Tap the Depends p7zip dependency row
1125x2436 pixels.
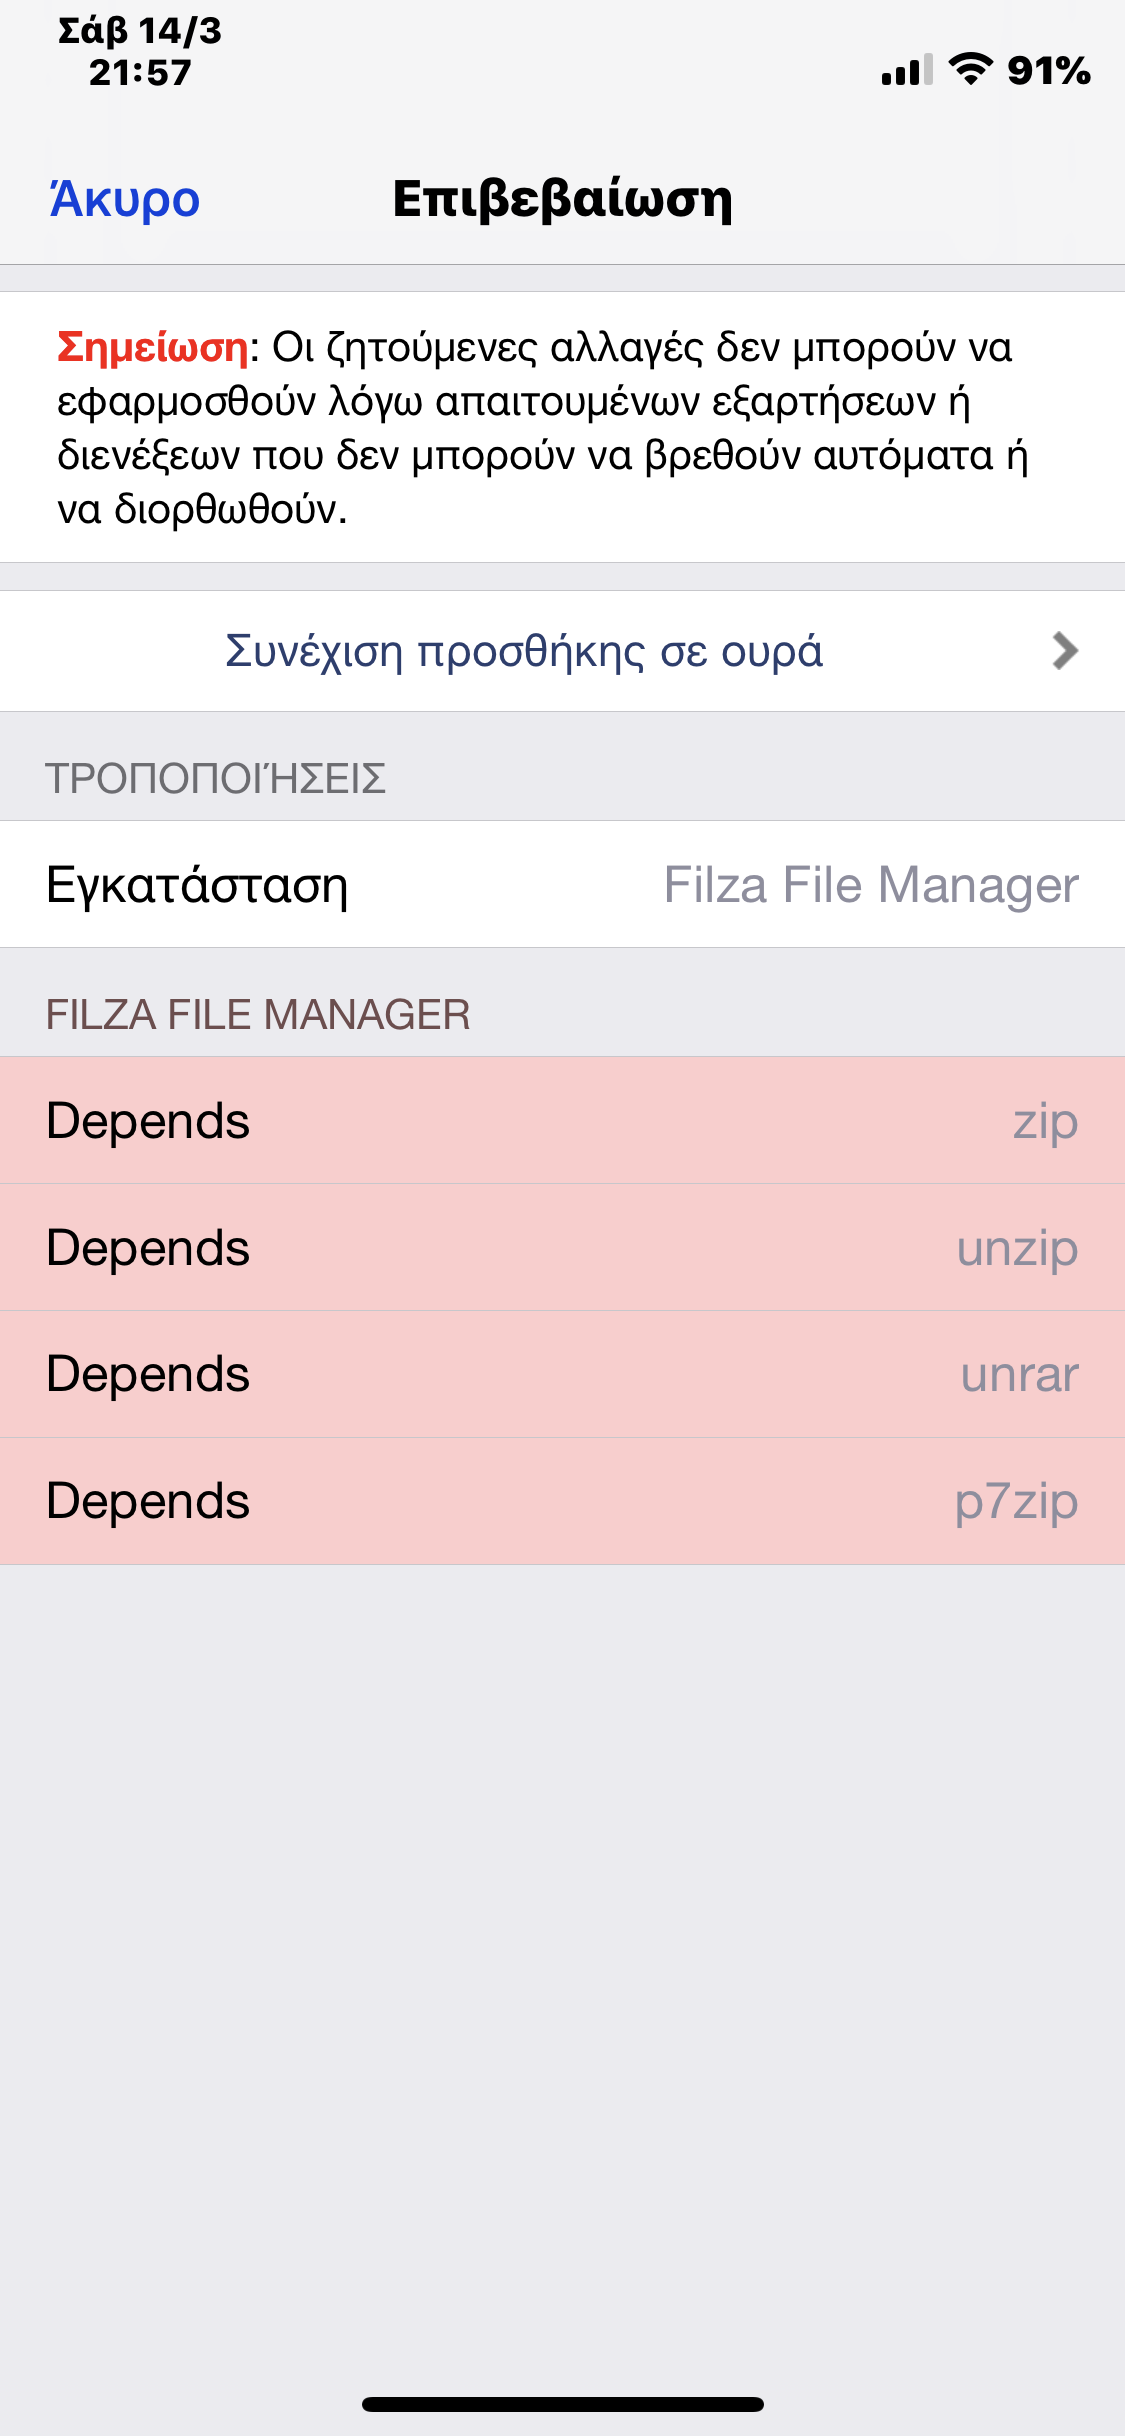(x=562, y=1502)
